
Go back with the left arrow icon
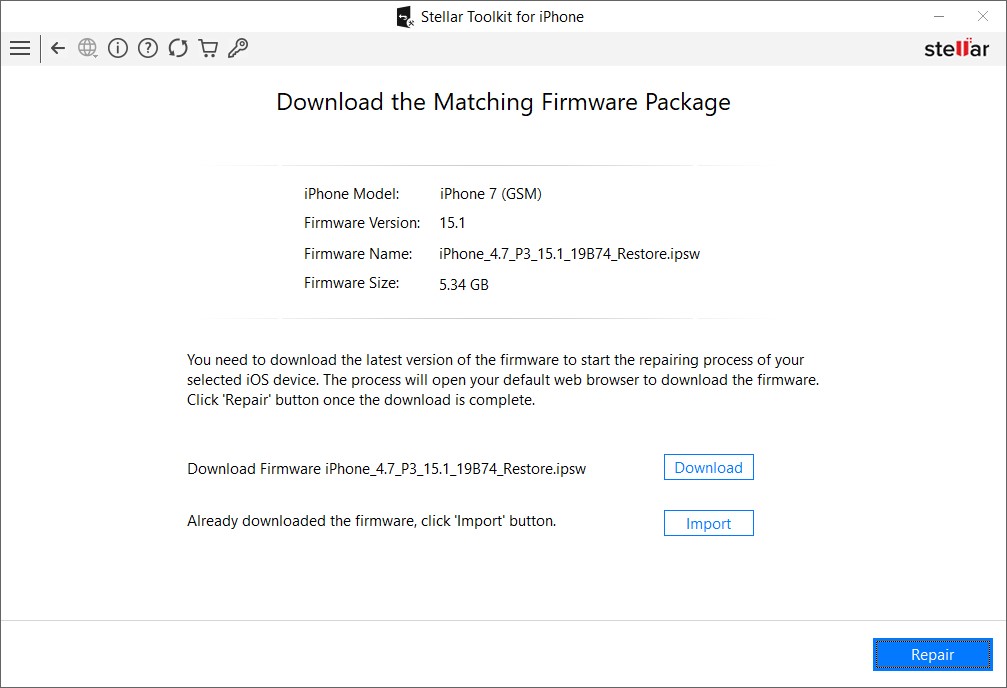pyautogui.click(x=58, y=48)
